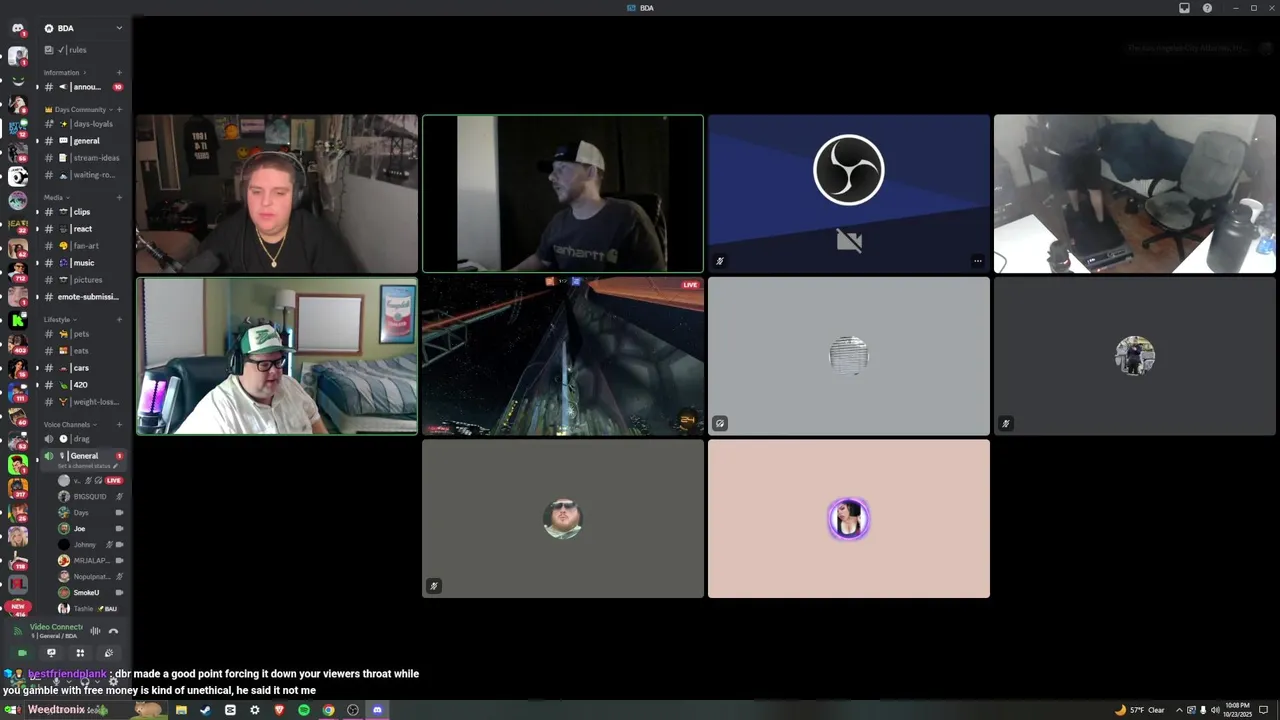Viewport: 1280px width, 720px height.
Task: Select the General voice channel
Action: click(x=83, y=456)
